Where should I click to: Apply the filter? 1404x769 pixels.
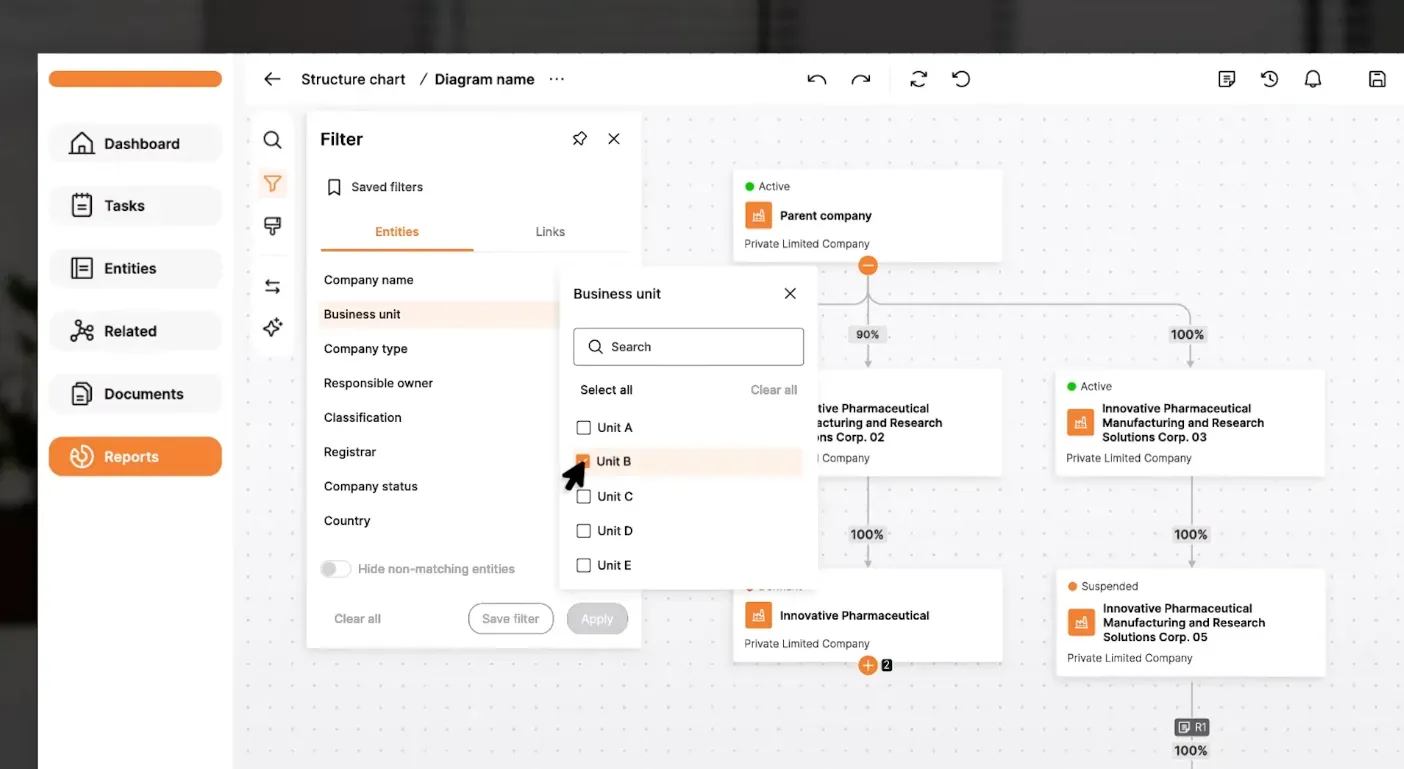point(597,619)
